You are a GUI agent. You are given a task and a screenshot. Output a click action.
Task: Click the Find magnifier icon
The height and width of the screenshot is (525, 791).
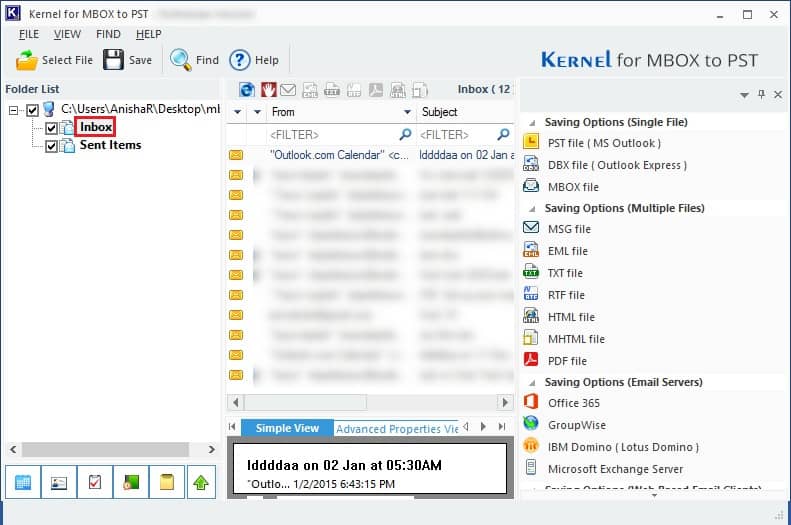point(180,60)
